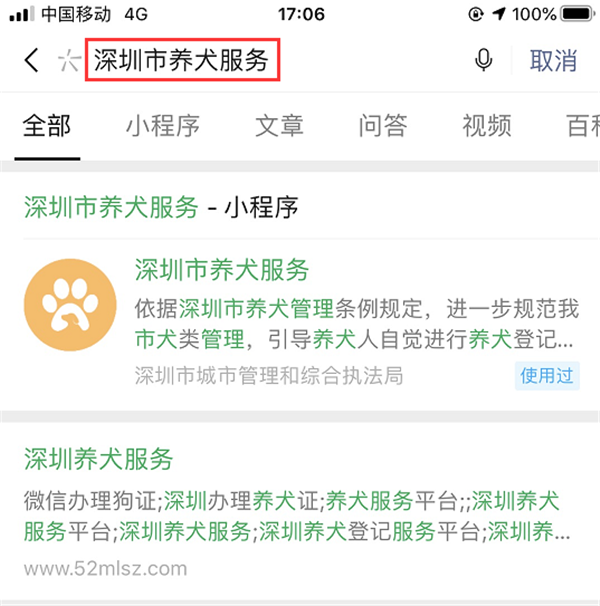
Task: Switch to the 文章 tab
Action: click(279, 126)
